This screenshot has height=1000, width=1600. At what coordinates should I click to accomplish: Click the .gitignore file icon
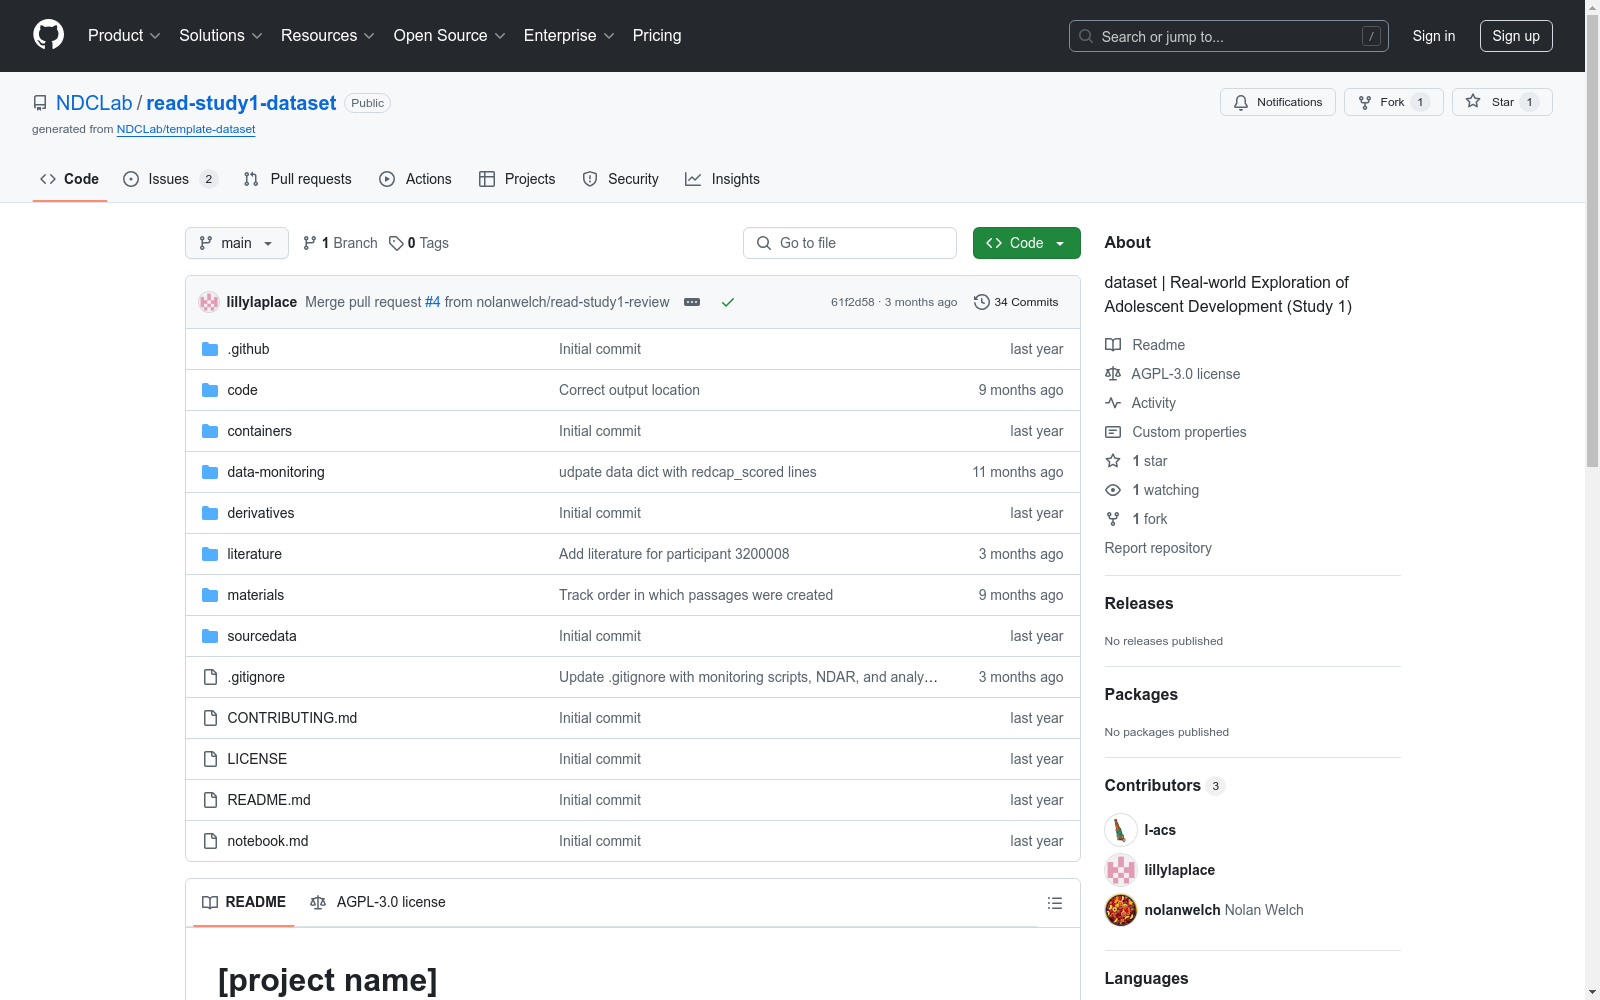[x=210, y=677]
